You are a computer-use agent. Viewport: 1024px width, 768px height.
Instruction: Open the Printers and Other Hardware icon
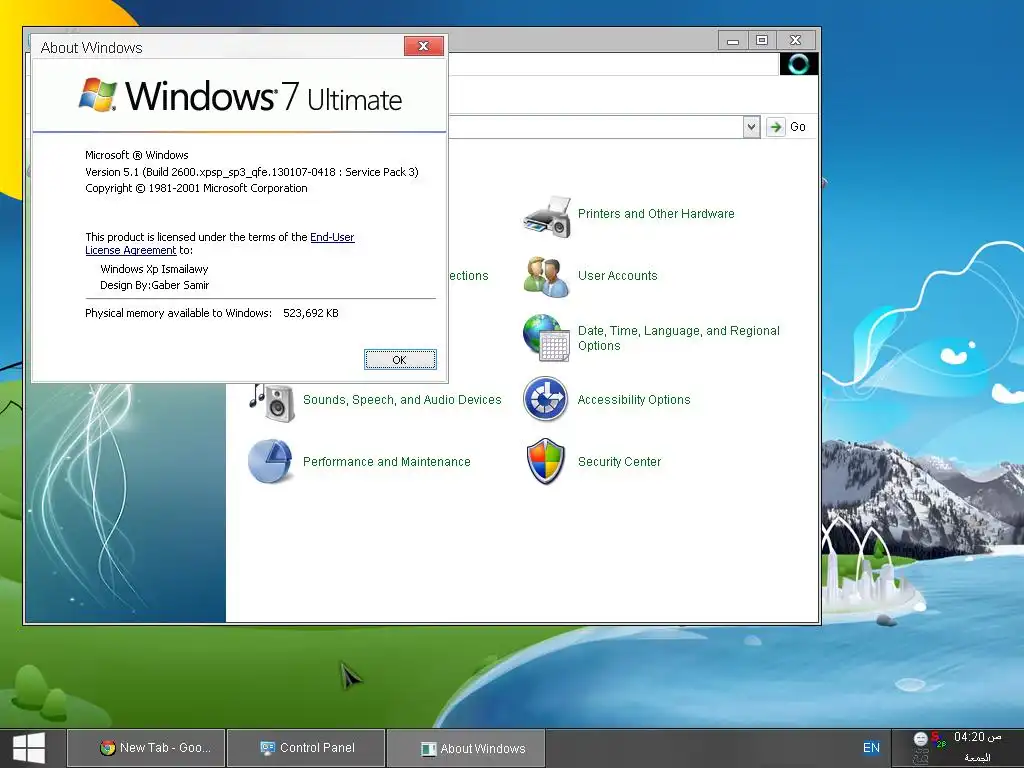(547, 216)
